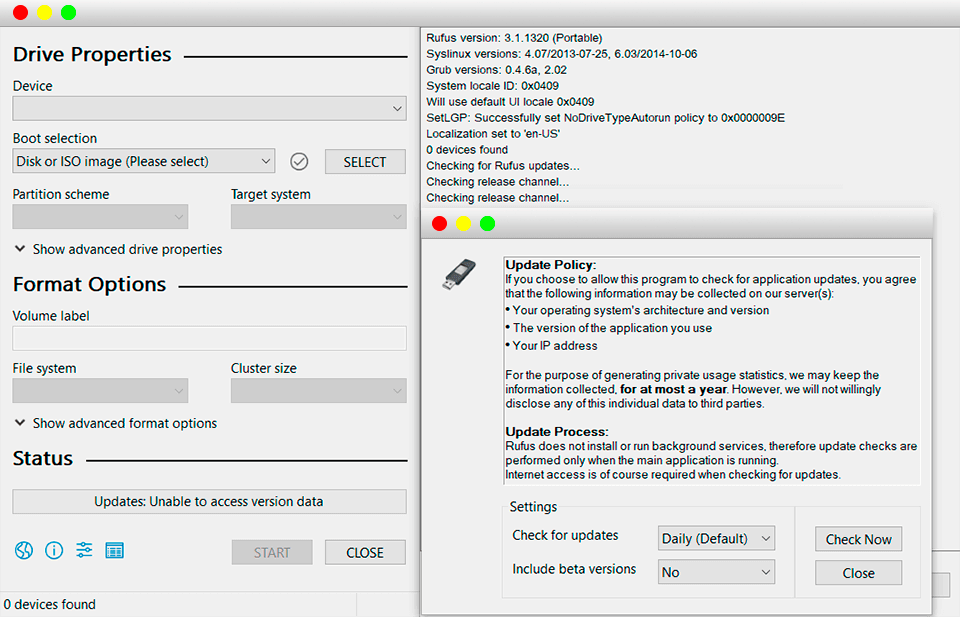The height and width of the screenshot is (617, 960).
Task: Click the Volume label input field
Action: [x=209, y=338]
